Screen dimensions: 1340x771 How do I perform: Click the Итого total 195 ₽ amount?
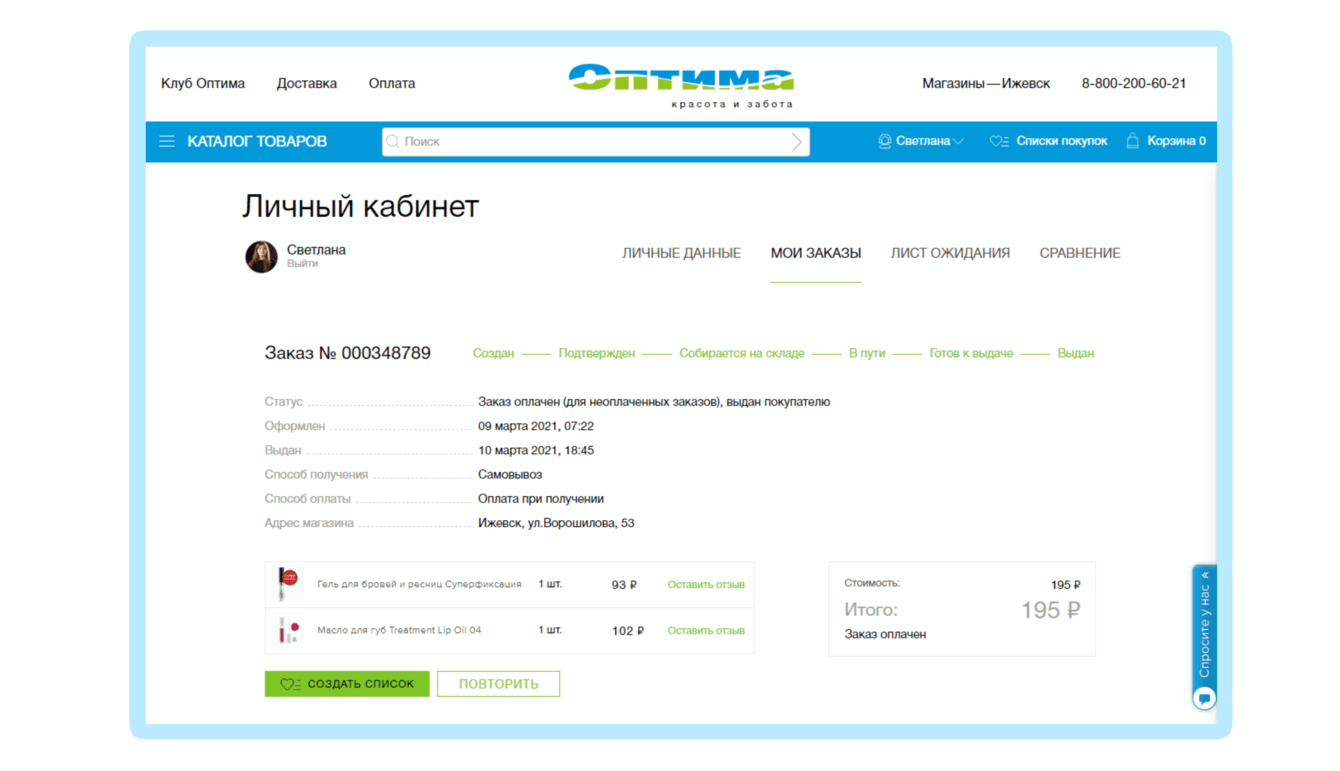coord(1051,610)
